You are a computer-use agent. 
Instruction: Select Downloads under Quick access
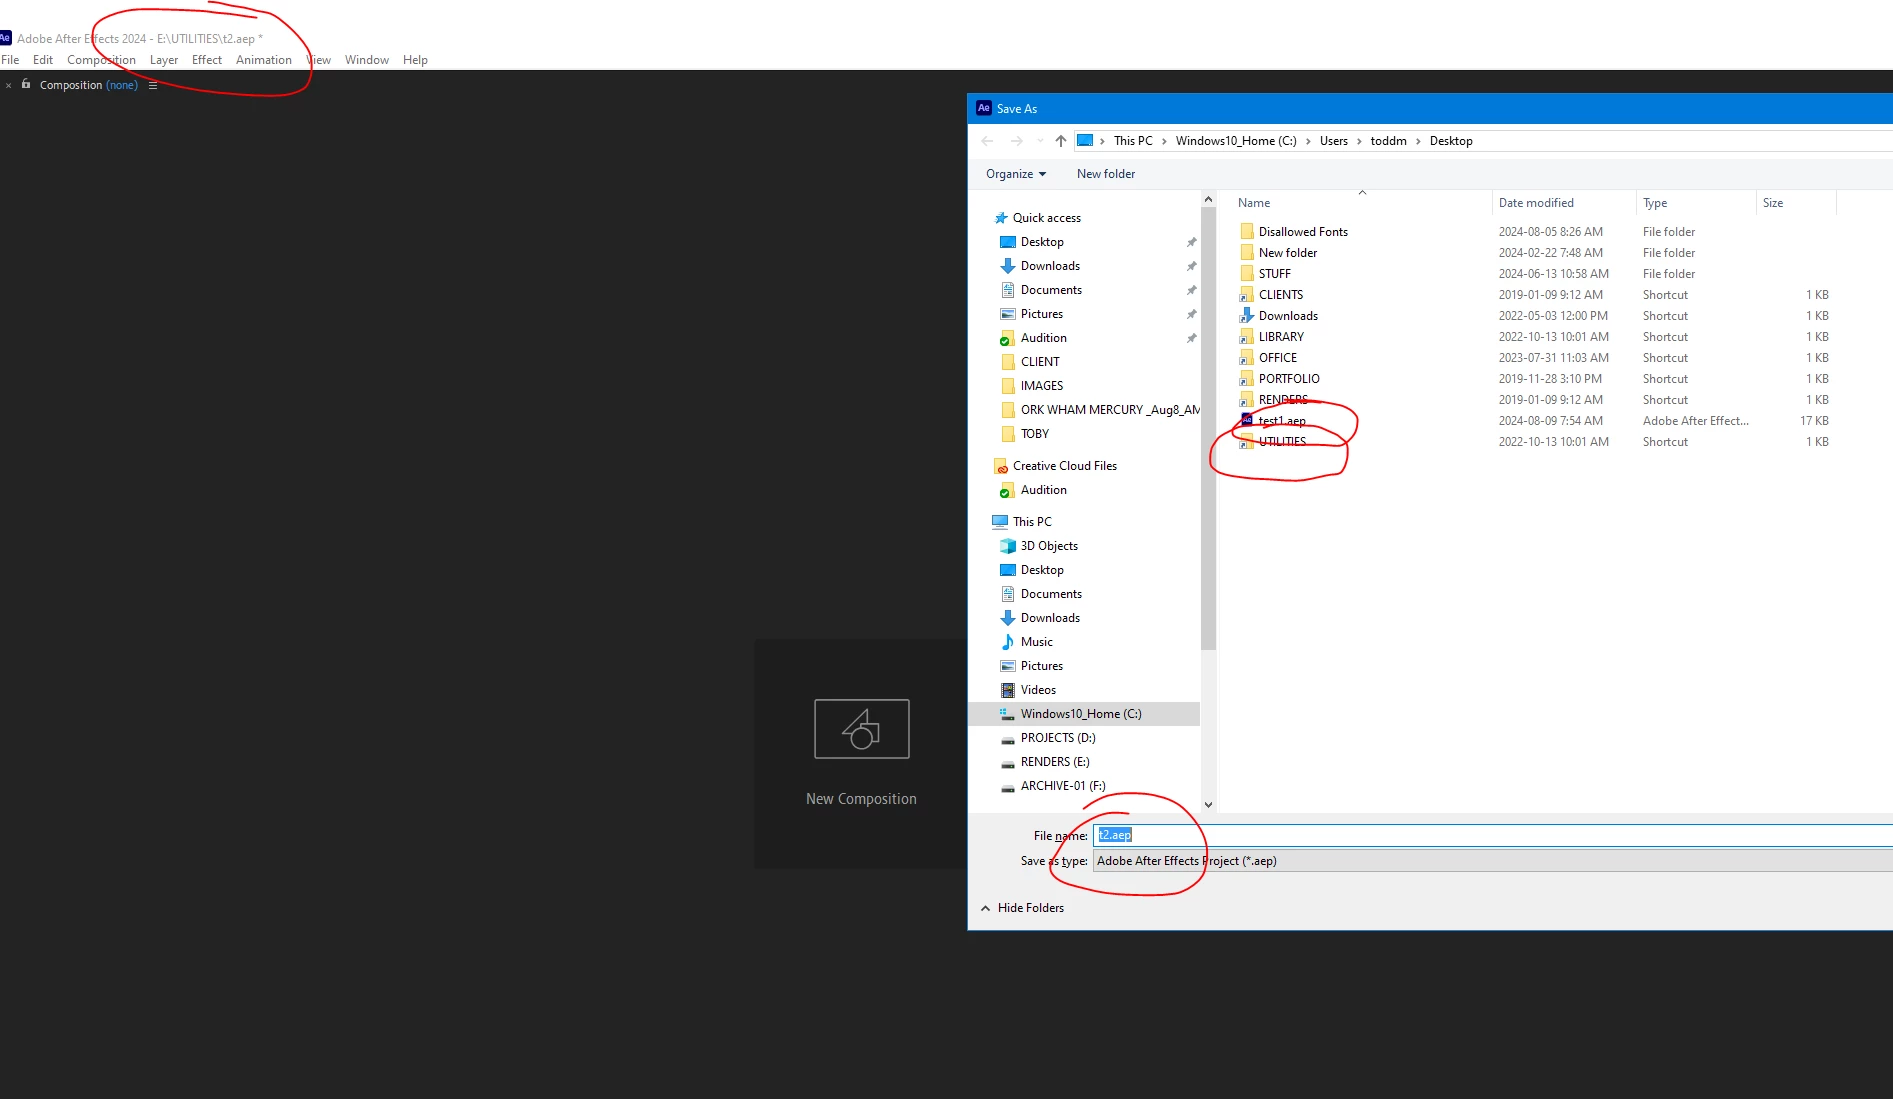click(1050, 266)
